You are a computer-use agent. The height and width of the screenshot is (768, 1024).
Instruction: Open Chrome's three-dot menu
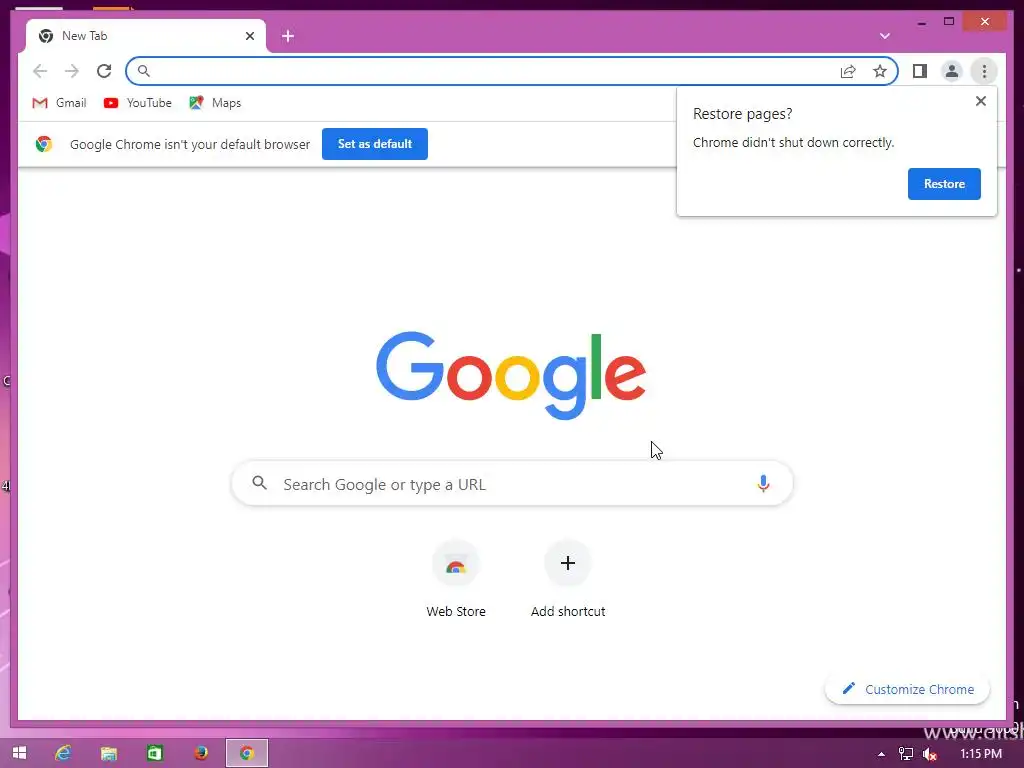[x=984, y=71]
